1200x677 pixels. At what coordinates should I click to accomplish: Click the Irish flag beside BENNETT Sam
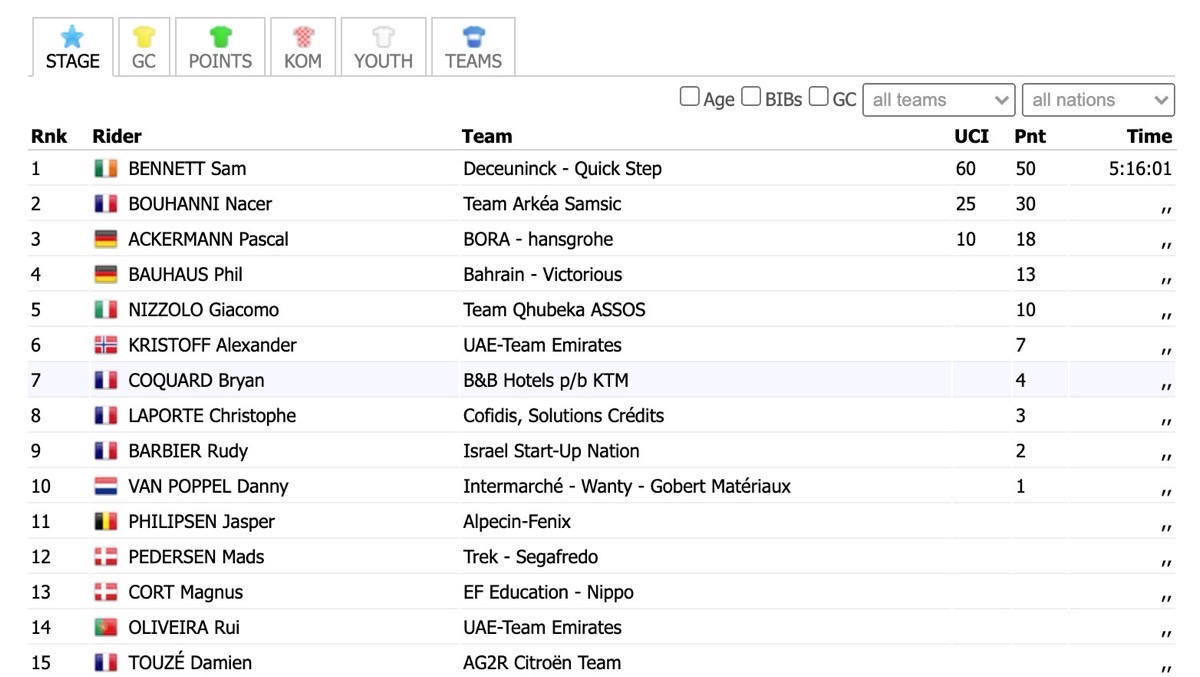[x=106, y=169]
